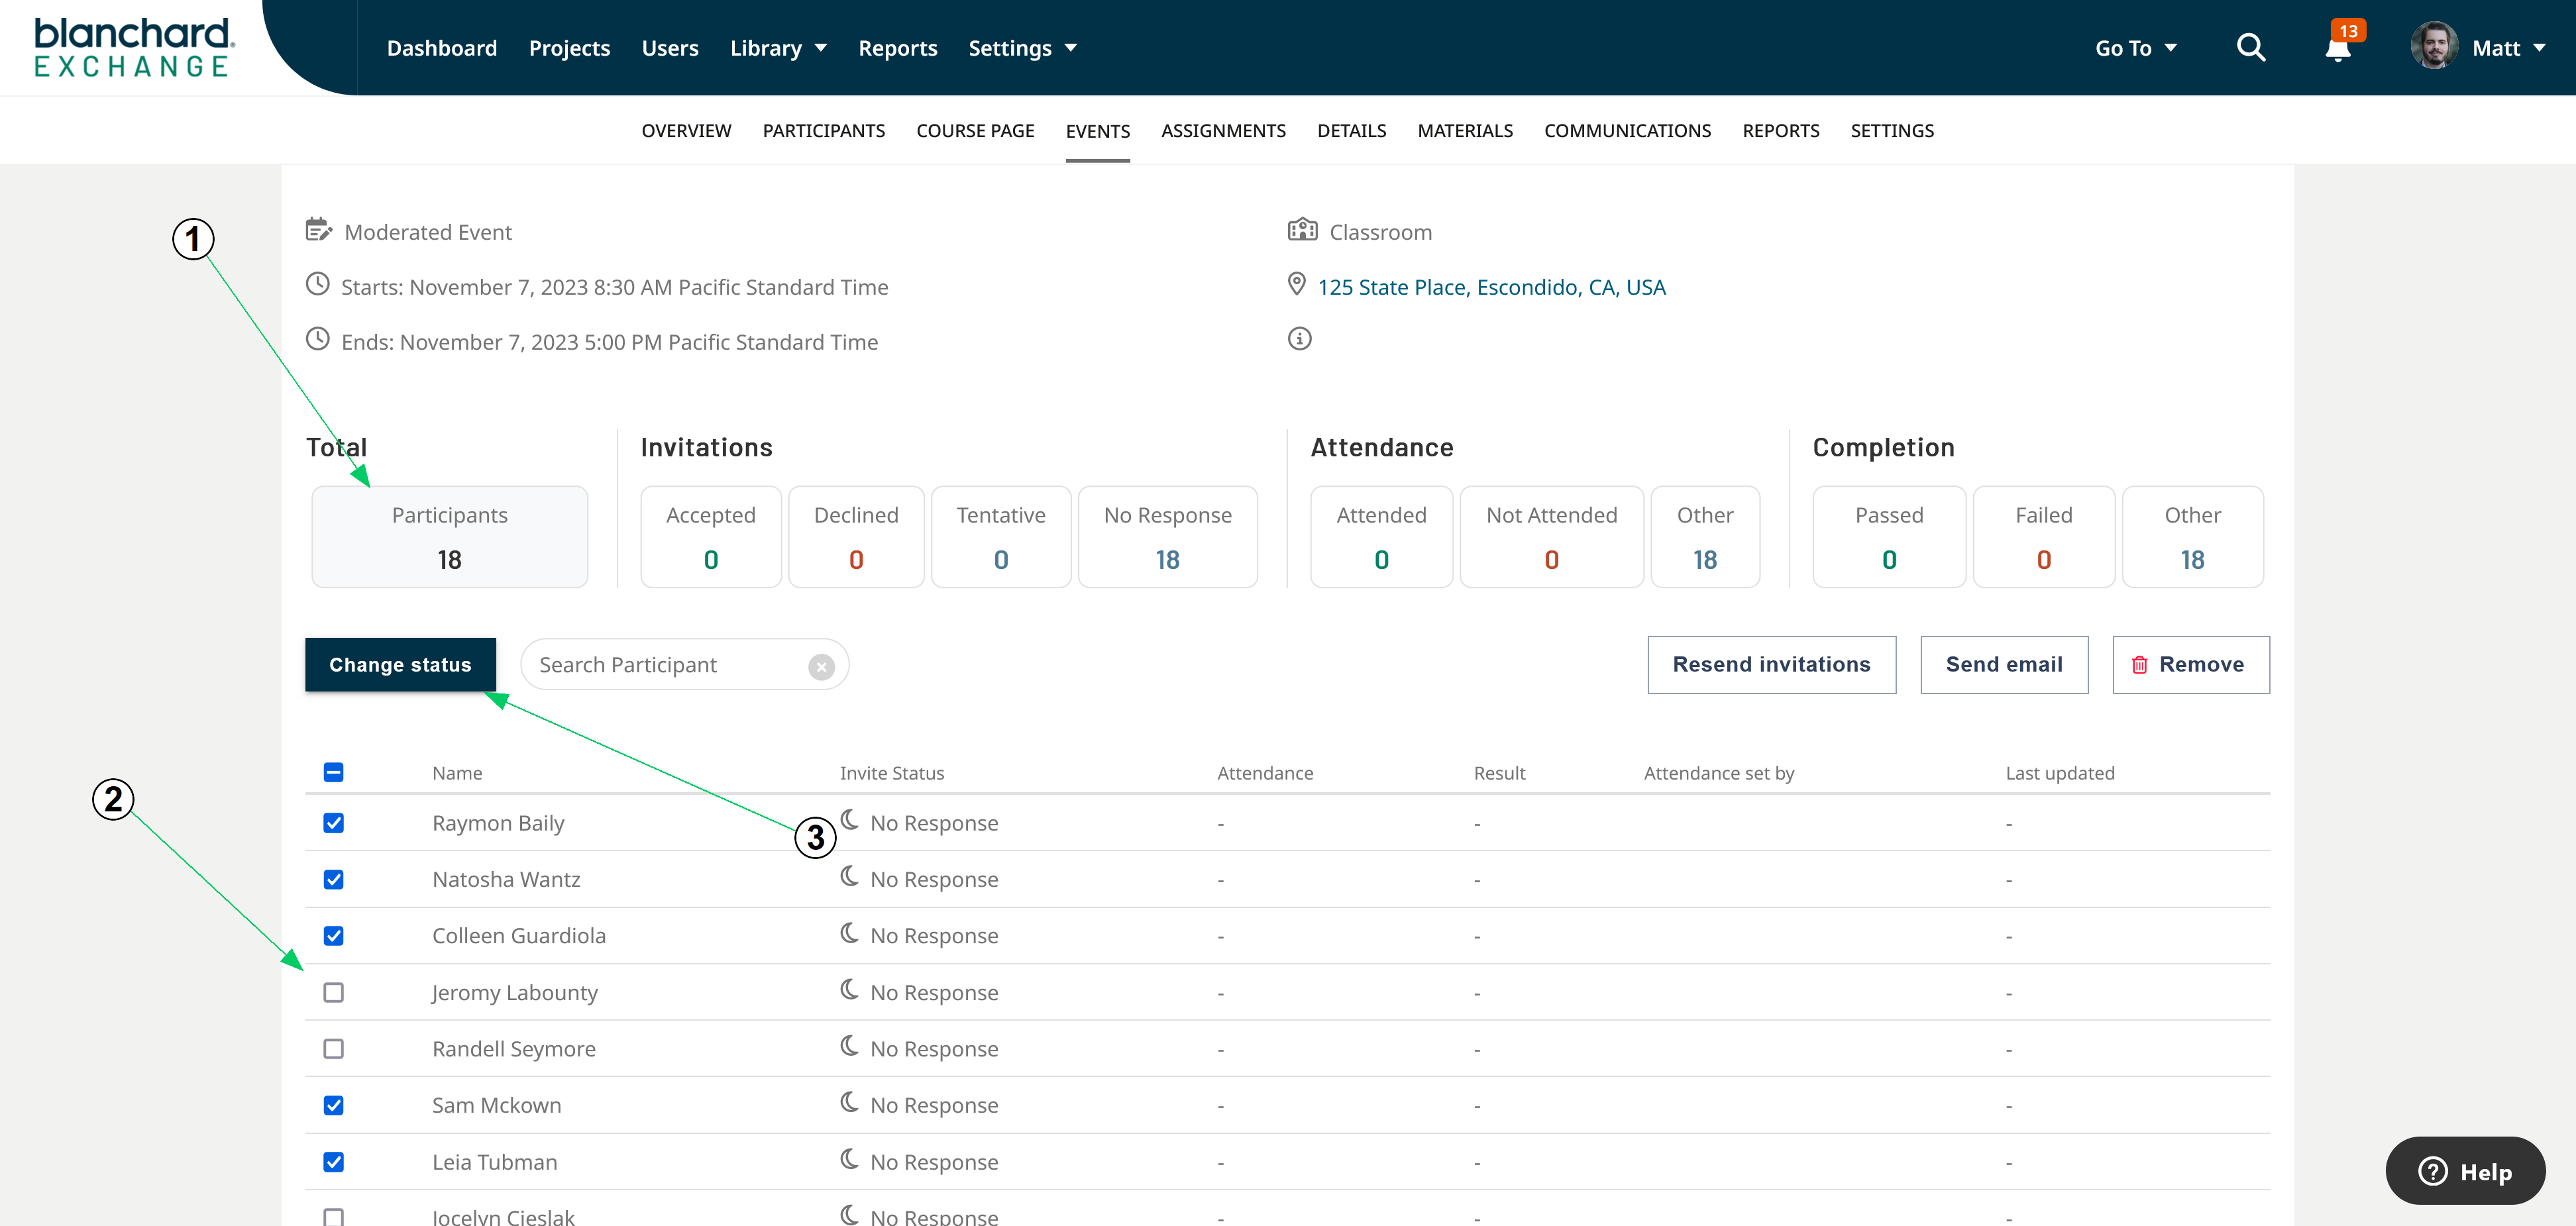Click the Help question mark icon

(x=2432, y=1171)
